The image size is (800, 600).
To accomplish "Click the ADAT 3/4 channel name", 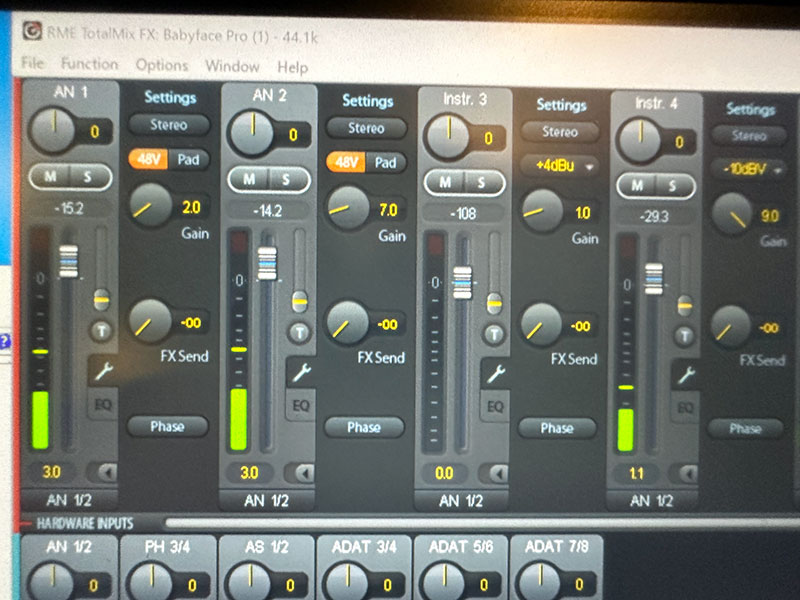I will point(364,547).
